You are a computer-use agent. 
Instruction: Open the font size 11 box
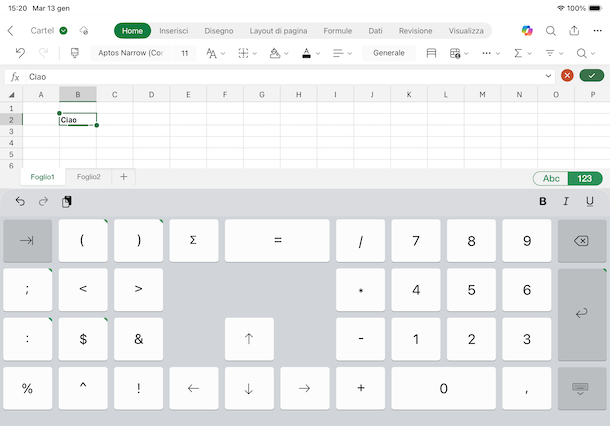tap(184, 53)
